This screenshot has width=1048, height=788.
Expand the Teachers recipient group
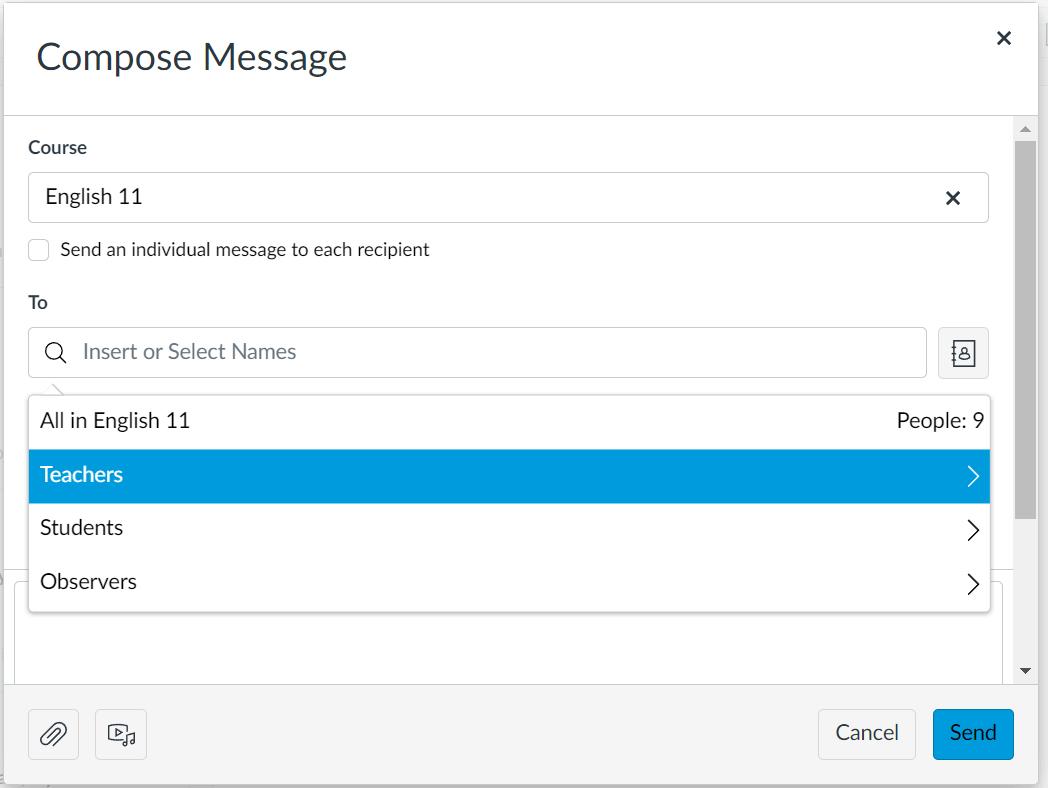(x=973, y=476)
